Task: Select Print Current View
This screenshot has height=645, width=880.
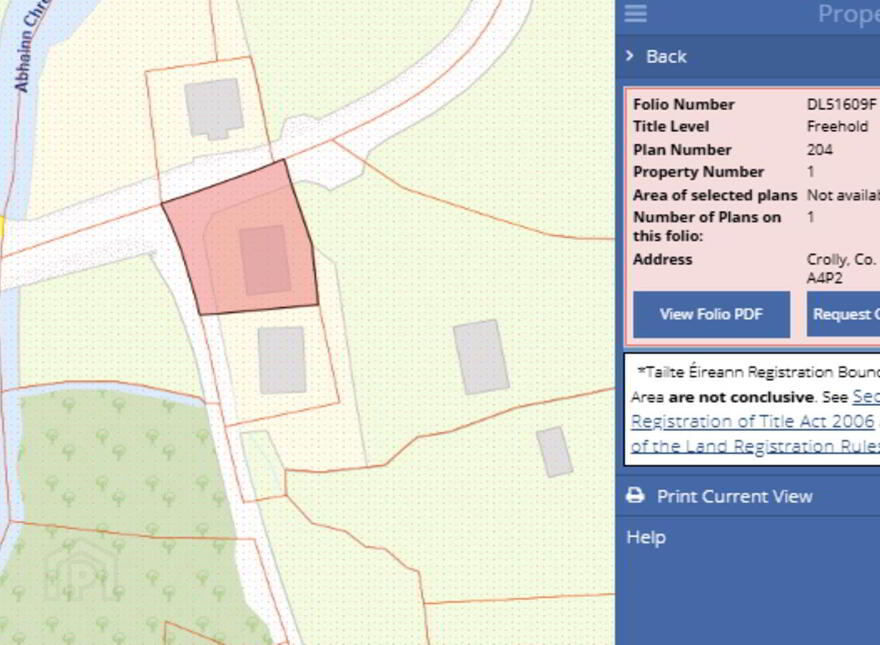Action: pyautogui.click(x=735, y=496)
